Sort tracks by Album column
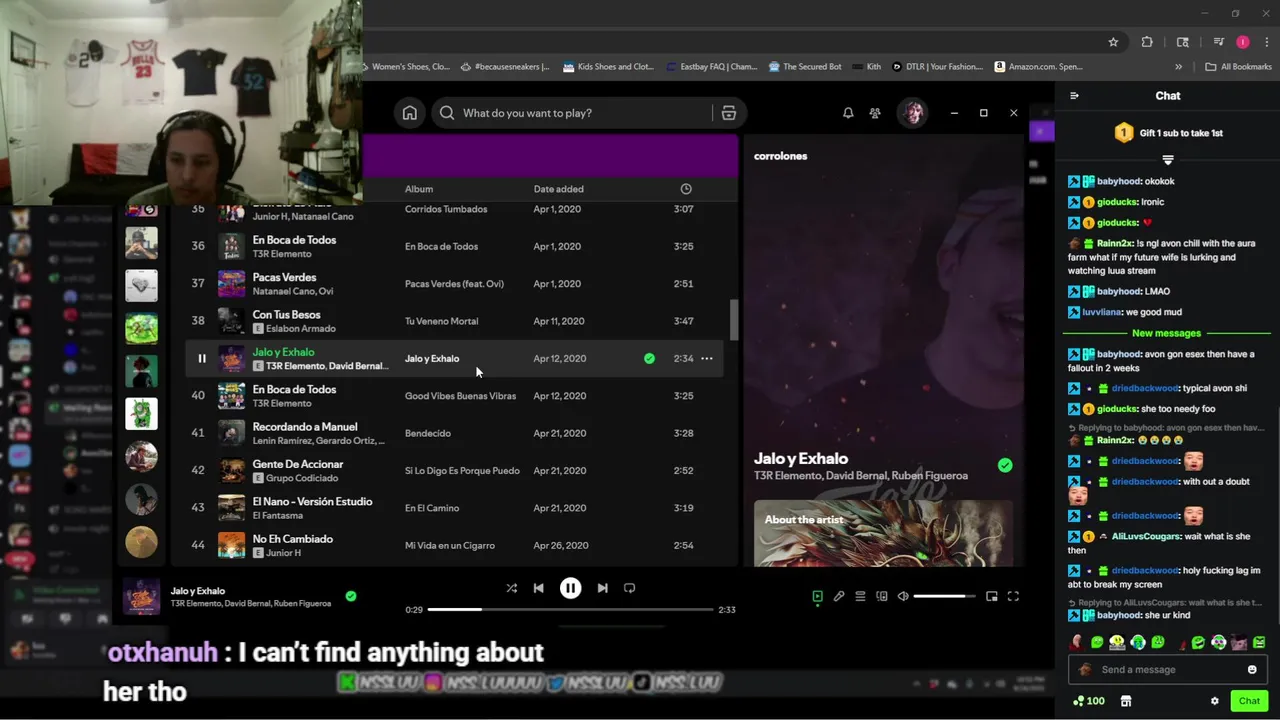Screen dimensions: 1280x720 [x=419, y=189]
